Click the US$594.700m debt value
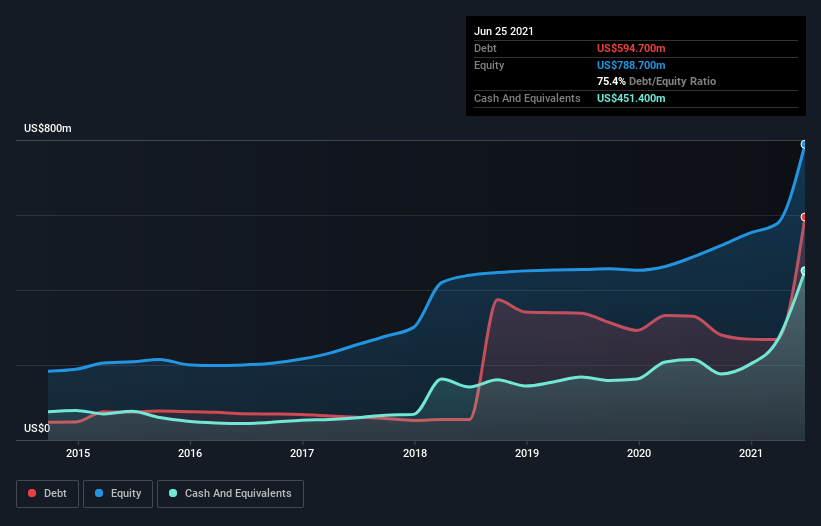821x526 pixels. pyautogui.click(x=631, y=48)
